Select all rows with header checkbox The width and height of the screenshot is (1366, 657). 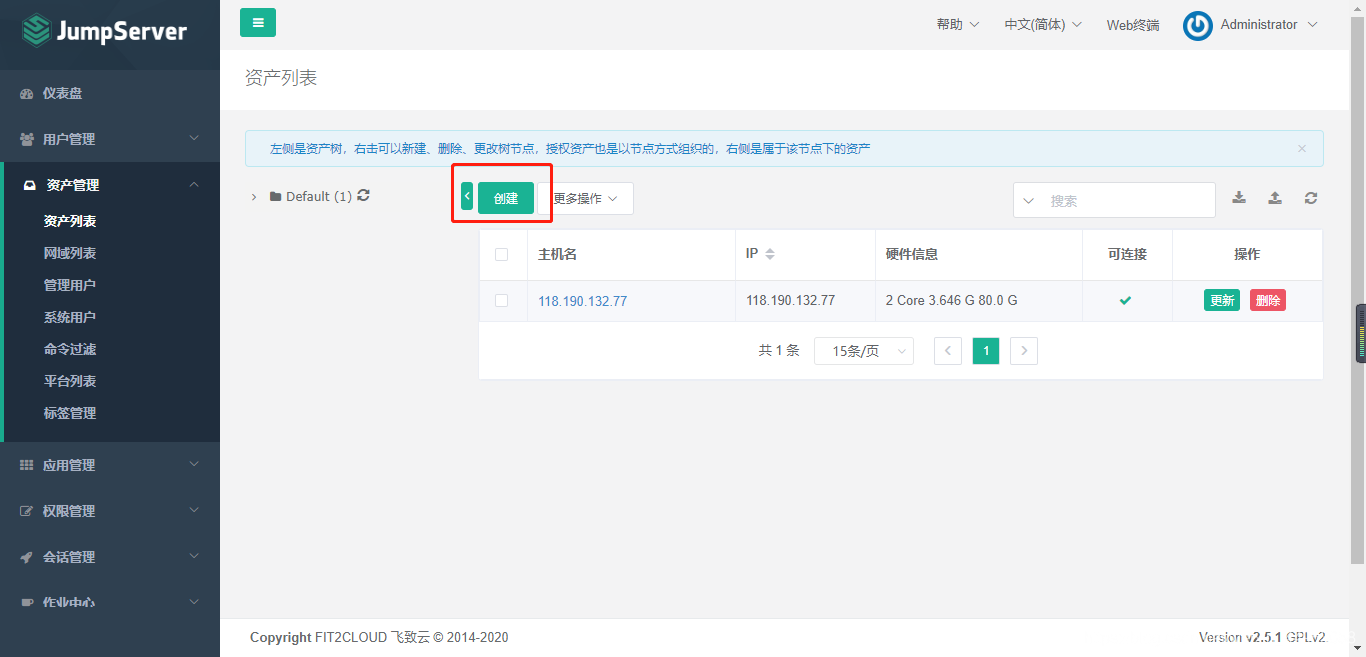502,255
